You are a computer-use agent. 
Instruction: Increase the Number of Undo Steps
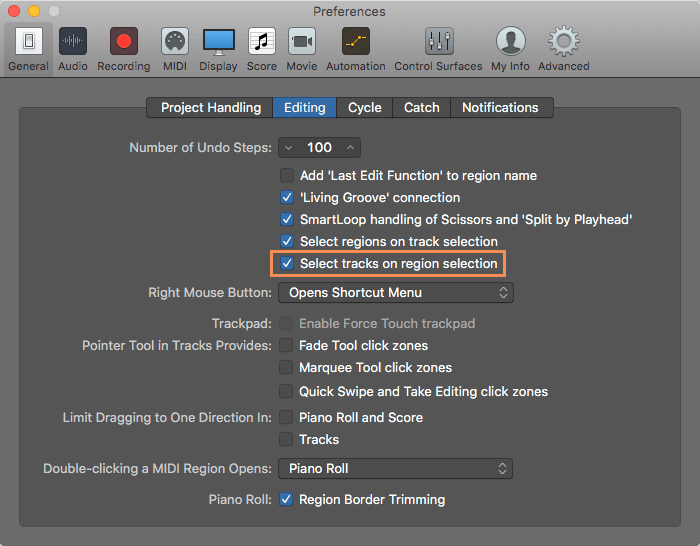coord(350,147)
